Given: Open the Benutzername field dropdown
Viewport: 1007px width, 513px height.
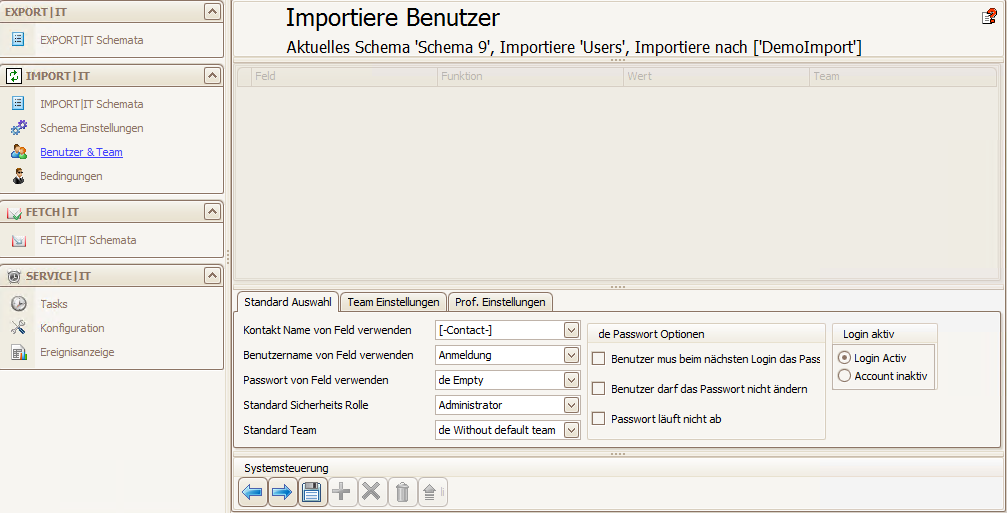Looking at the screenshot, I should (x=571, y=355).
